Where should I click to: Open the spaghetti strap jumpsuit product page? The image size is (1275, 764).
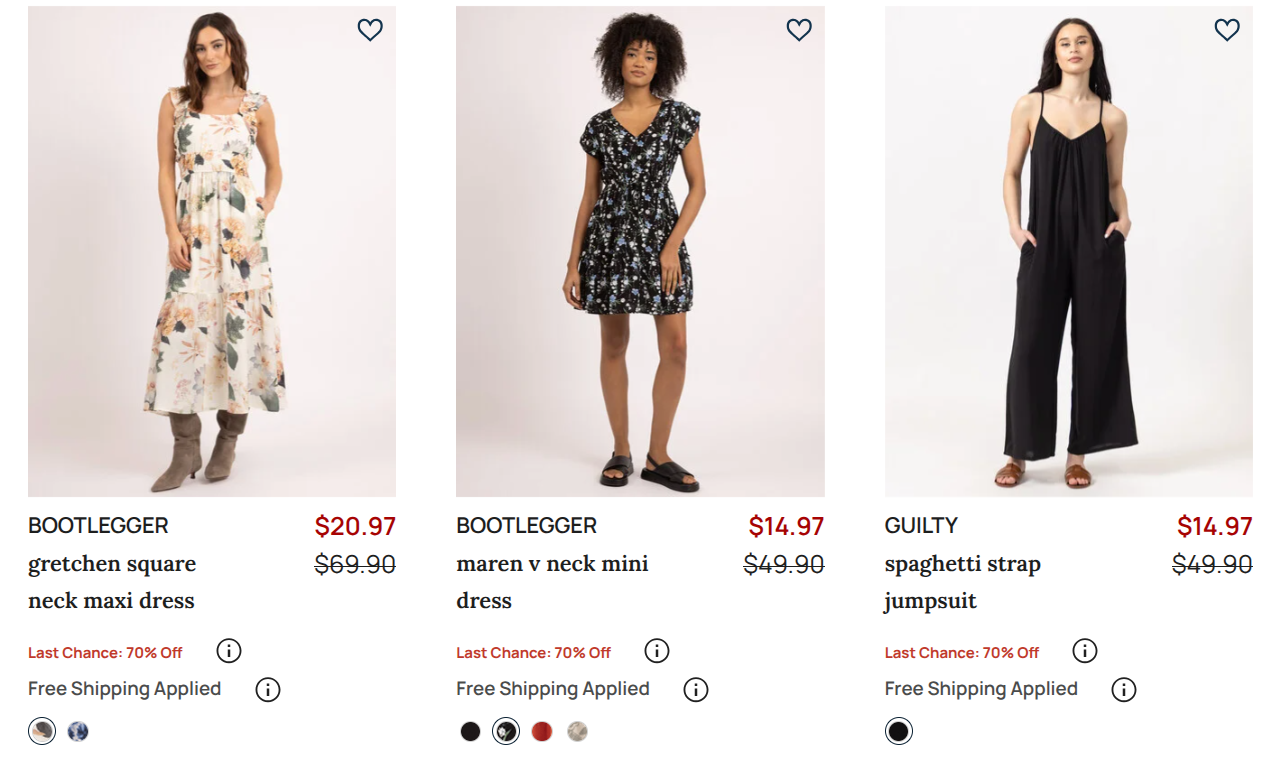tap(962, 582)
